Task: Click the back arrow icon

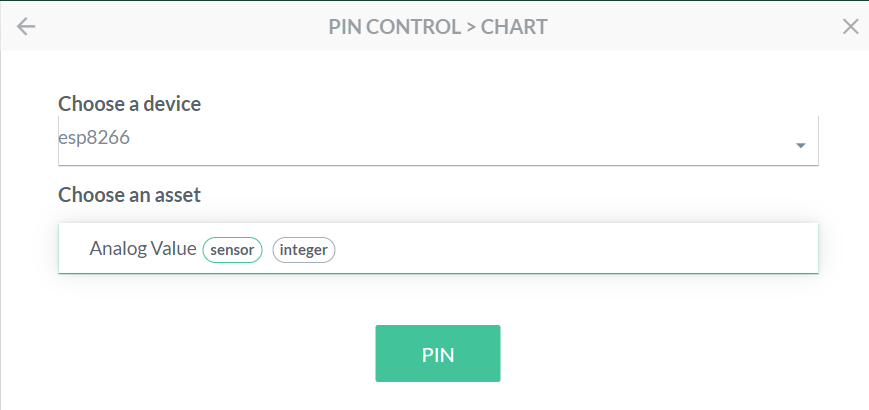Action: pyautogui.click(x=26, y=27)
